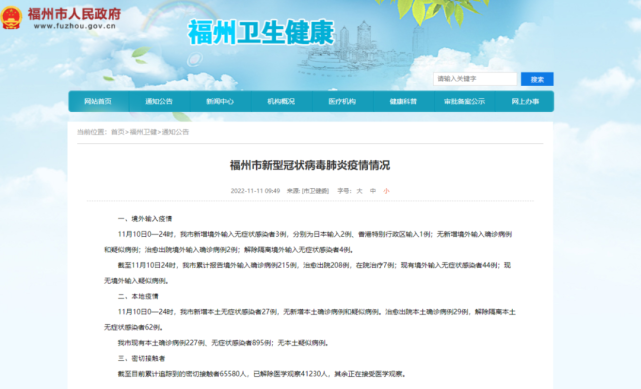The image size is (641, 389).
Task: Click the heading 二、本地疫情
Action: point(138,296)
